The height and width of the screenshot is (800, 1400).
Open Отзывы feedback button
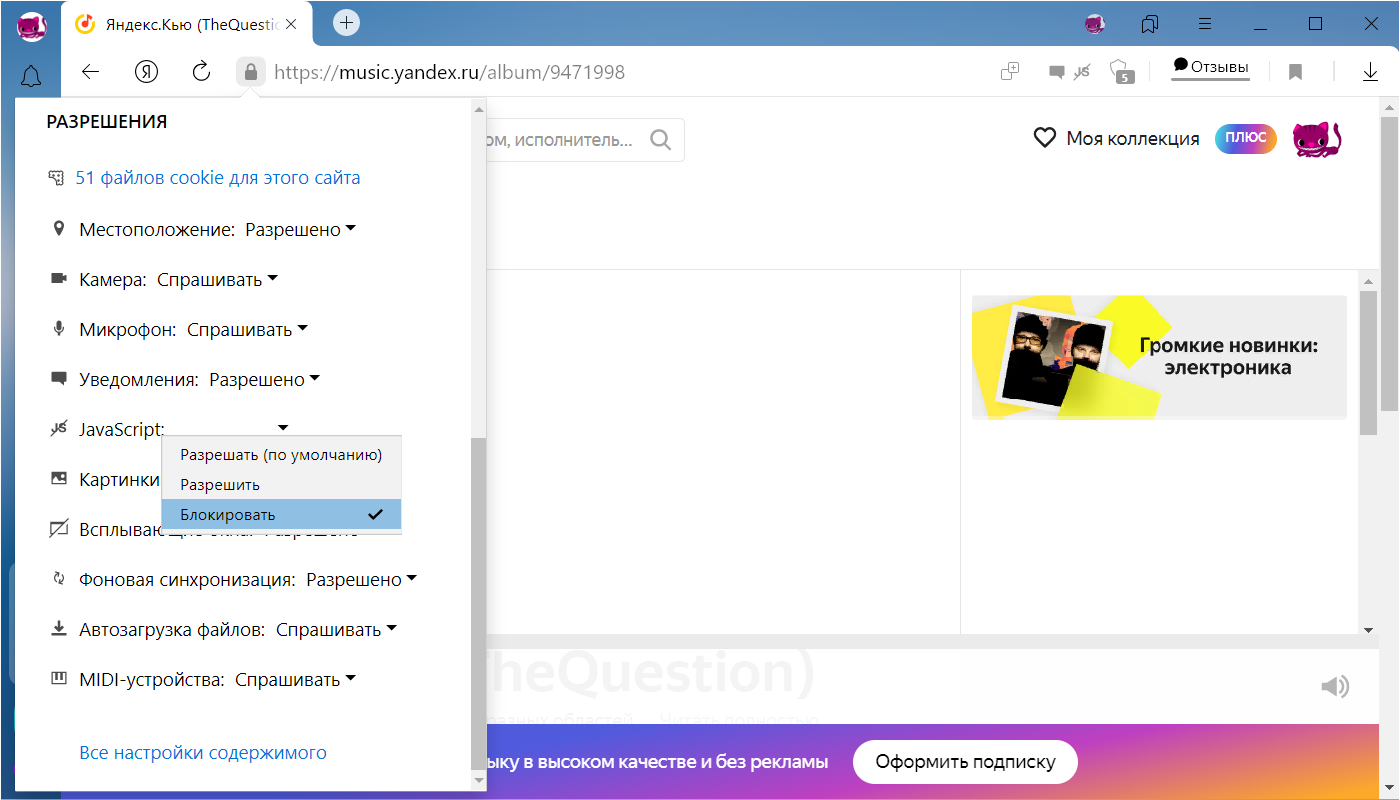click(1211, 67)
